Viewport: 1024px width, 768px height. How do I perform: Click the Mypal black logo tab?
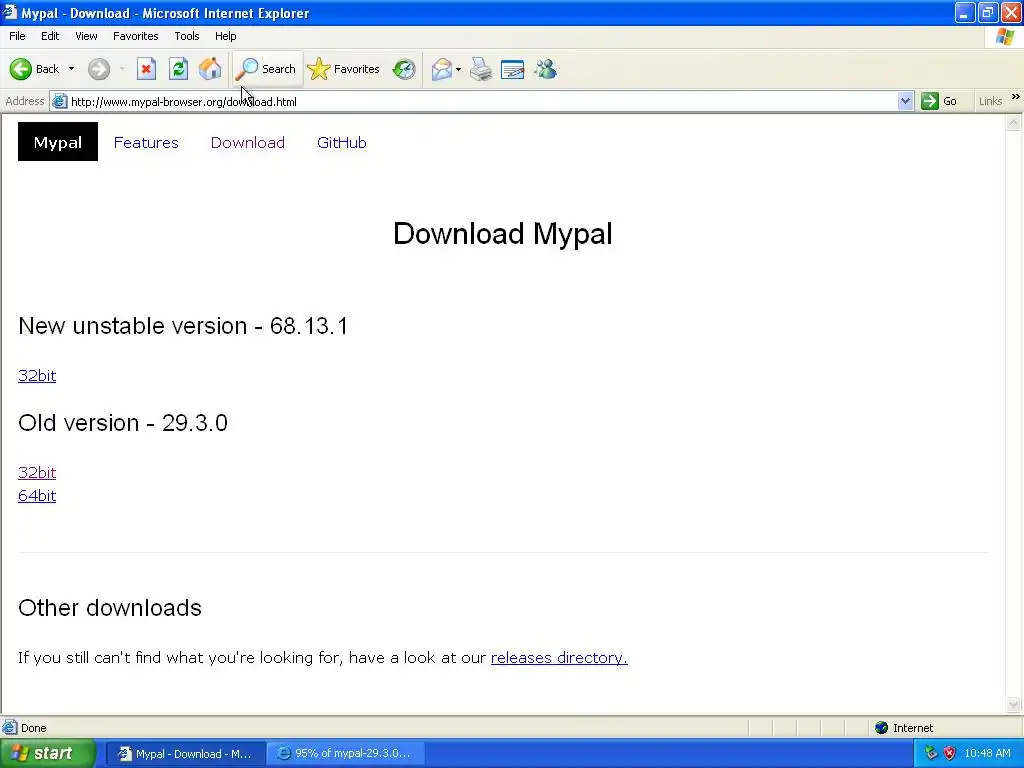tap(57, 142)
